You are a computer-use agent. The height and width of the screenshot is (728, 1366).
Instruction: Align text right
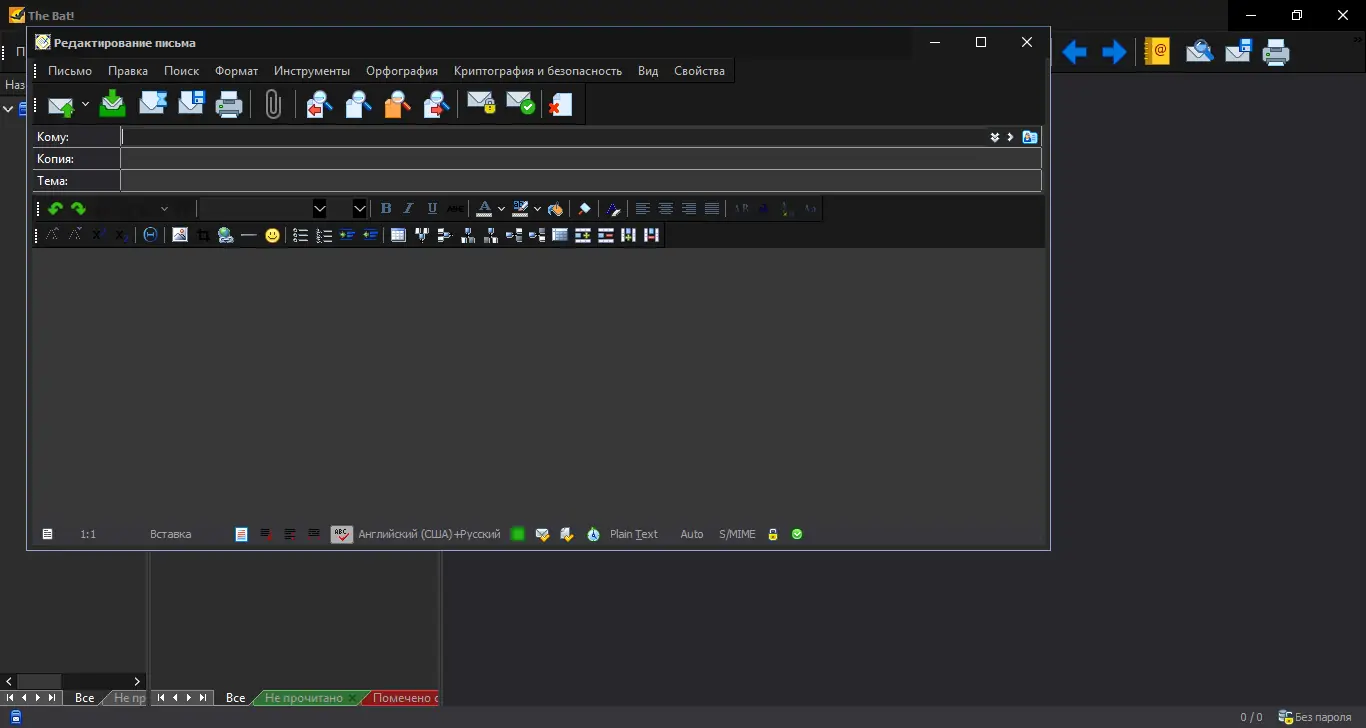[x=689, y=209]
